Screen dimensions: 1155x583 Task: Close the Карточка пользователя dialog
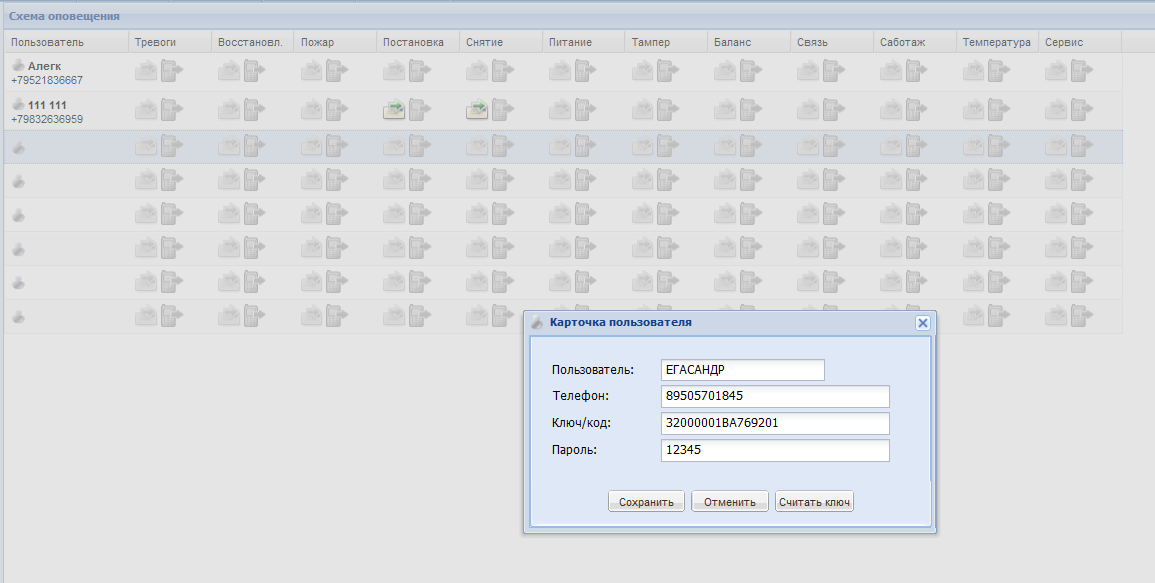[922, 323]
